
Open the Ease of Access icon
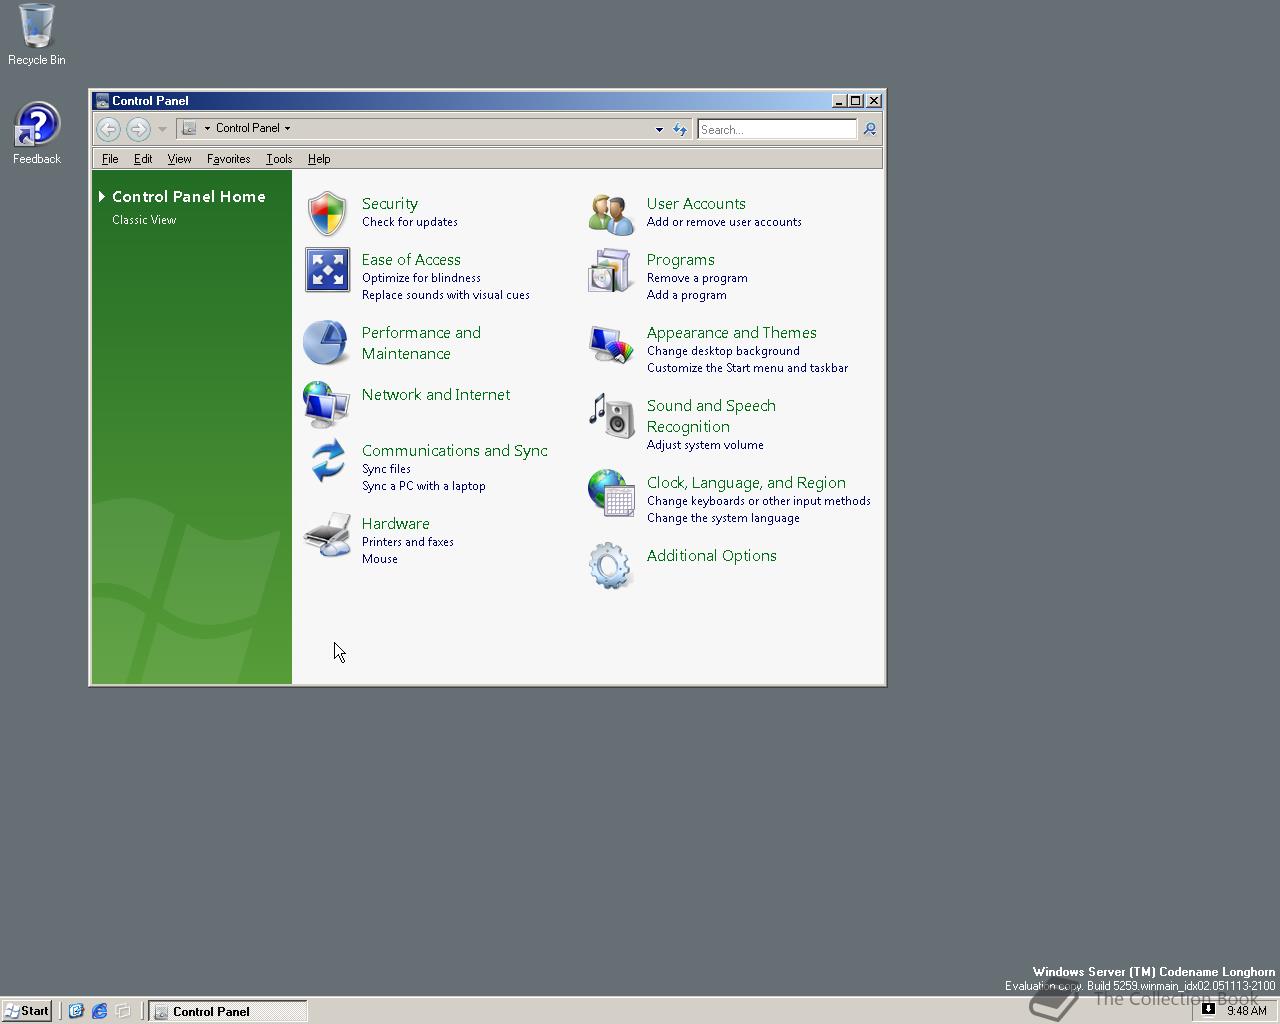coord(327,270)
